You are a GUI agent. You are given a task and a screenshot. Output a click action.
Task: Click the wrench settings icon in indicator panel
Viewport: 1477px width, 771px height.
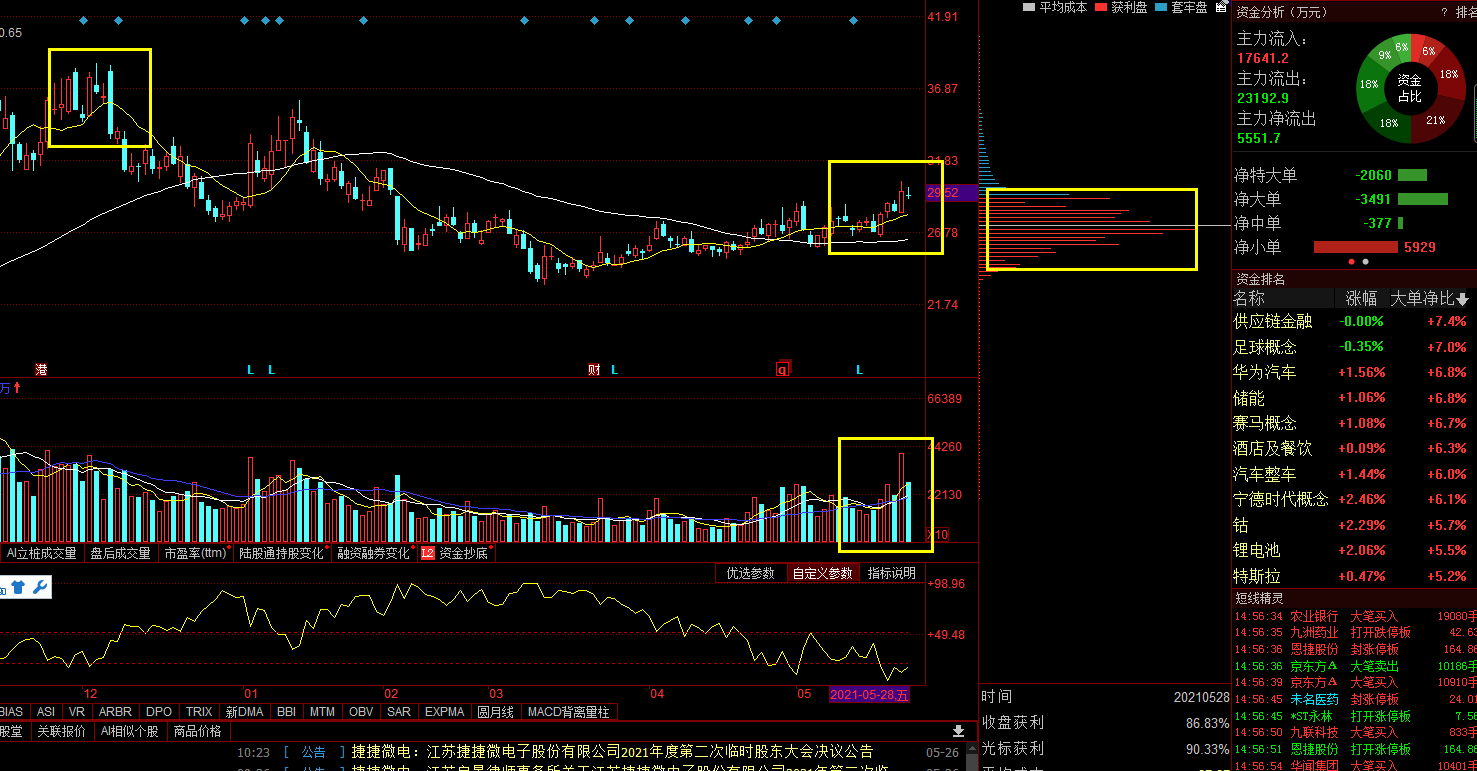40,588
